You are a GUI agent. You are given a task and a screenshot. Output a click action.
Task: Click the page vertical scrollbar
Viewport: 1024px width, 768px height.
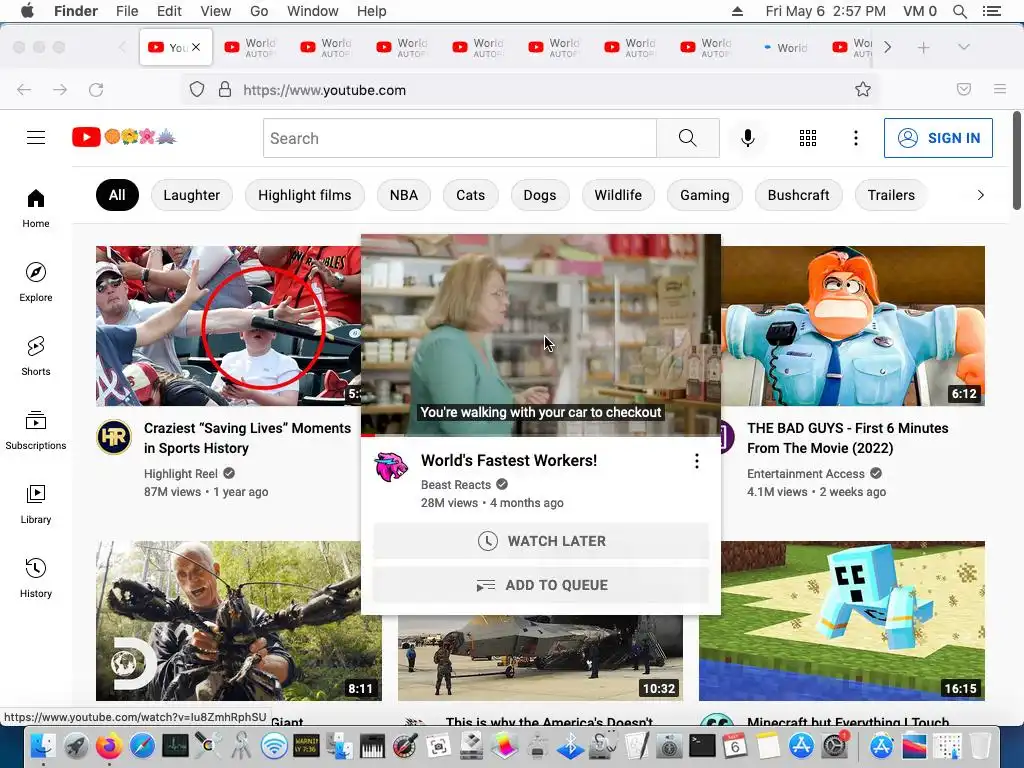[x=1017, y=161]
